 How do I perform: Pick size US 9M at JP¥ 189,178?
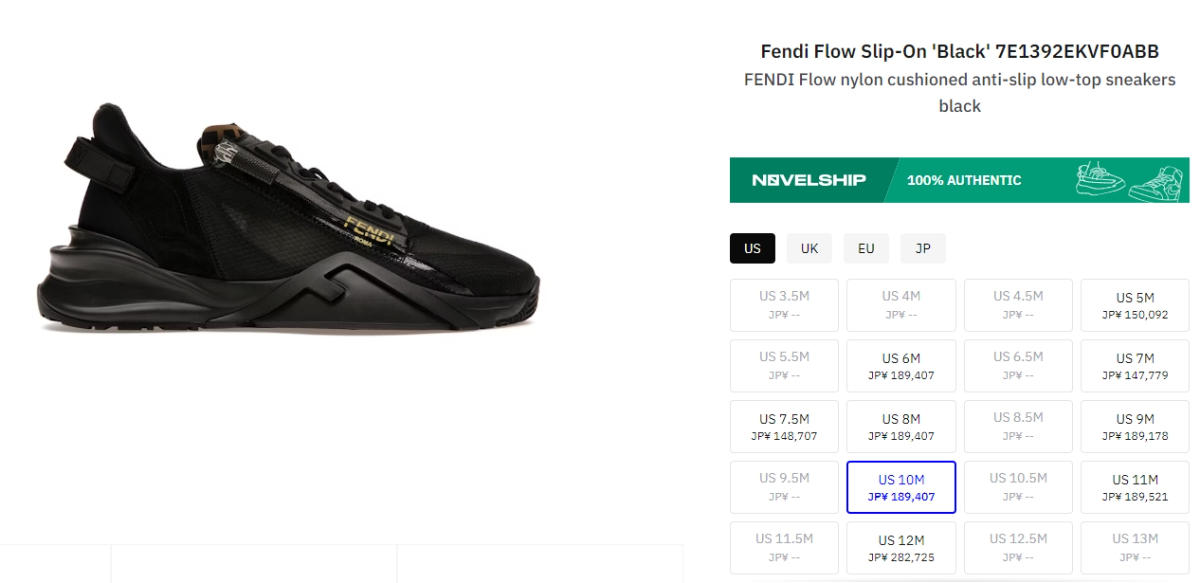[1135, 427]
